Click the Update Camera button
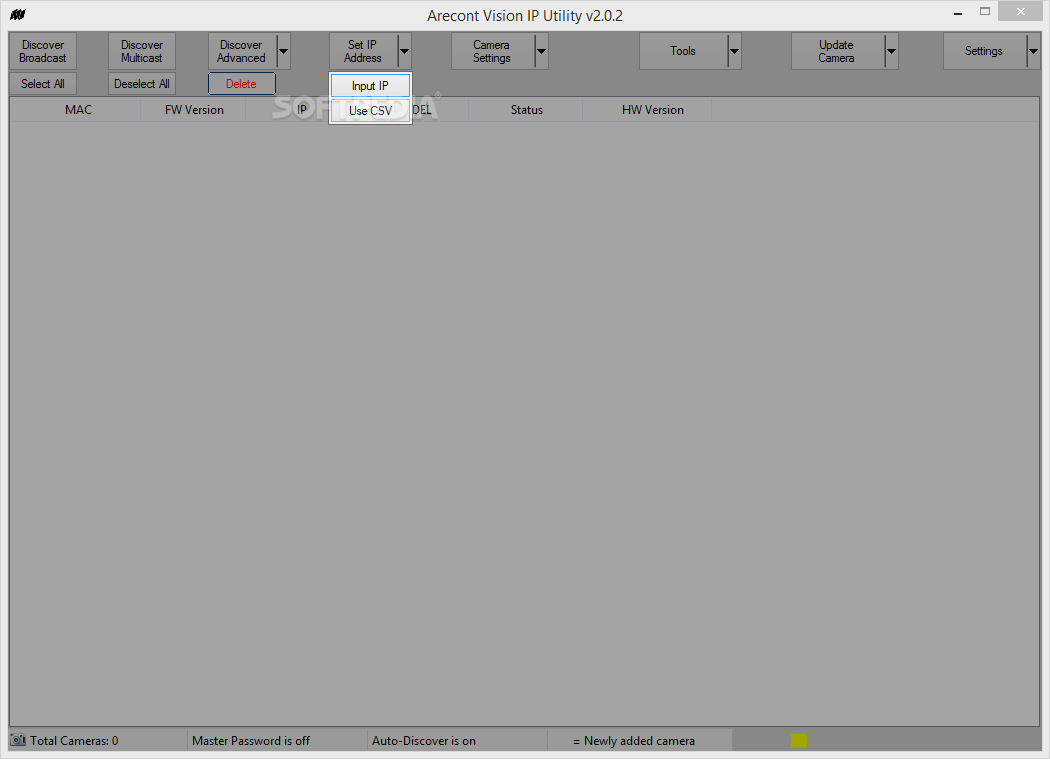Viewport: 1050px width, 759px height. tap(837, 51)
